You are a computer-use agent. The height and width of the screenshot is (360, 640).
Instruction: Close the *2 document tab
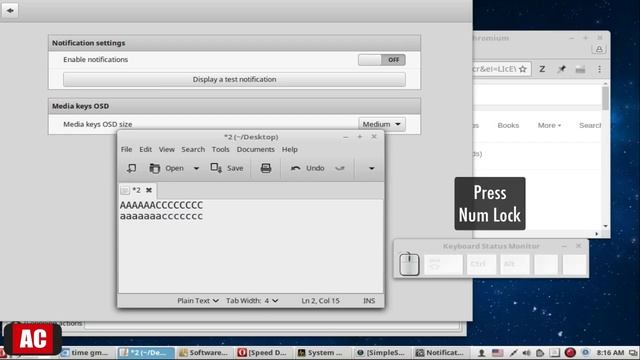(149, 190)
